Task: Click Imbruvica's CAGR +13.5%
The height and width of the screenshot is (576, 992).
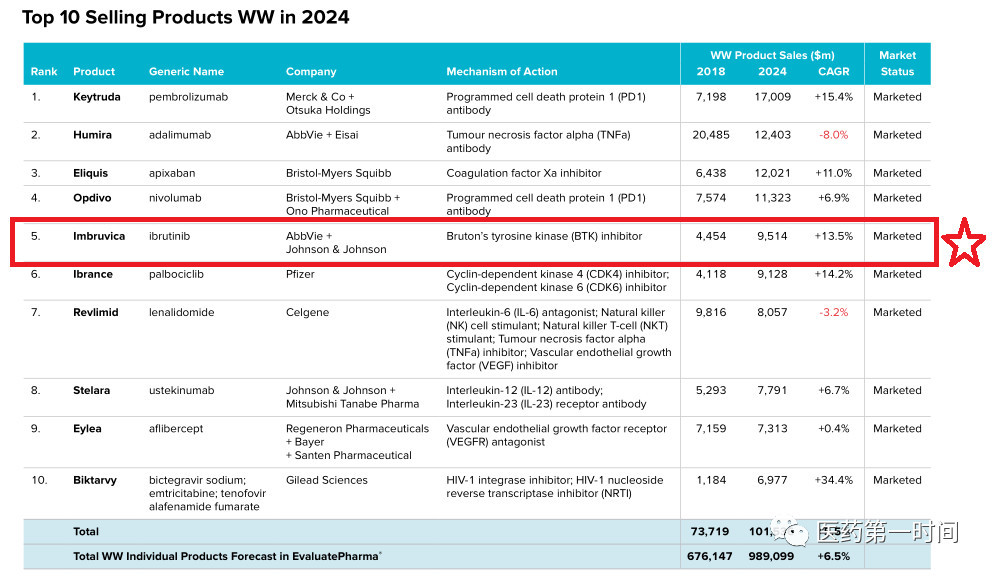Action: [833, 236]
